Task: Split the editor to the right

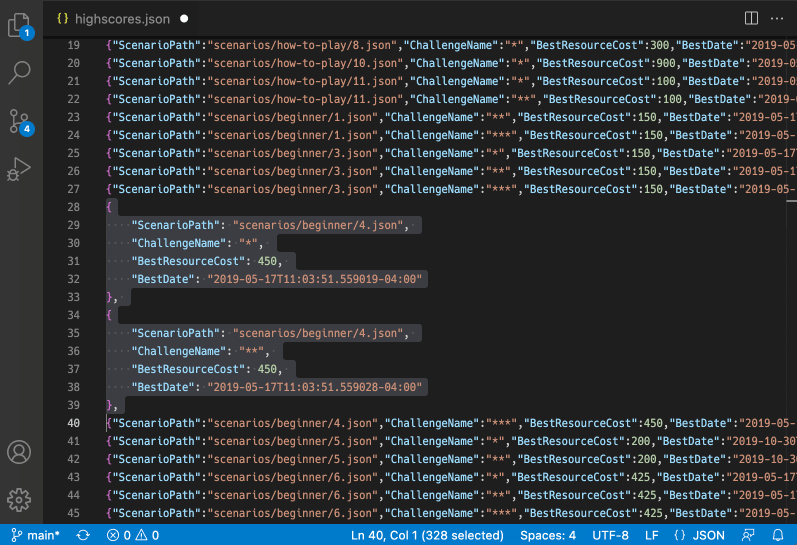Action: click(x=751, y=18)
